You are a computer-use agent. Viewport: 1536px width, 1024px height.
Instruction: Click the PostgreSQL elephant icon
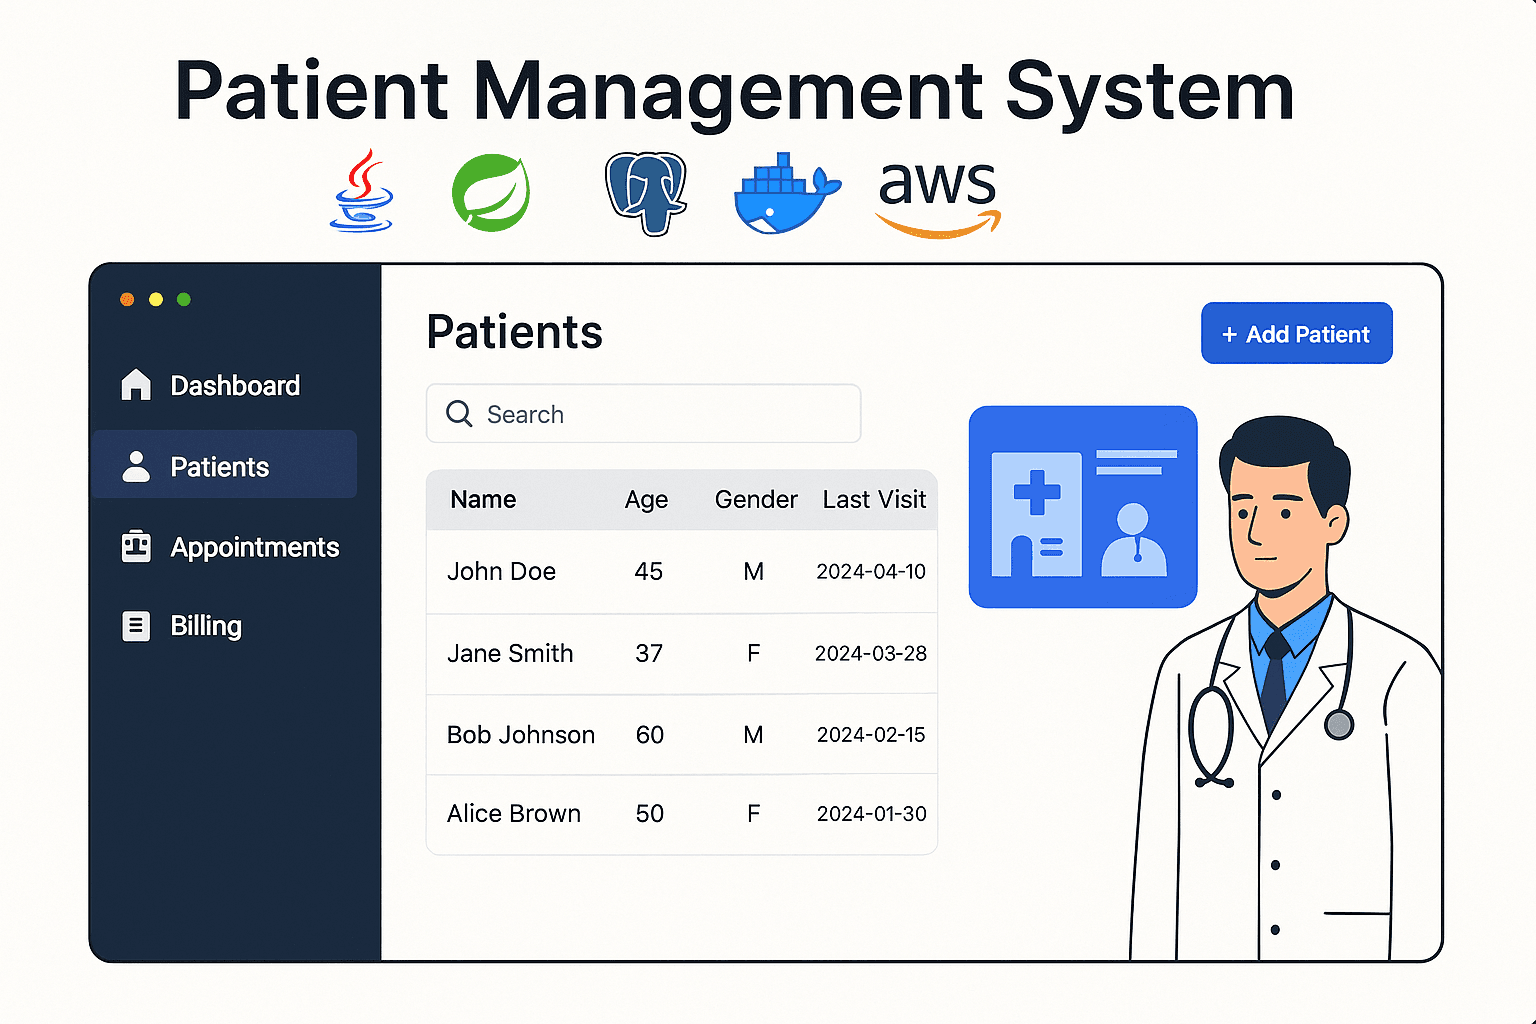tap(643, 192)
